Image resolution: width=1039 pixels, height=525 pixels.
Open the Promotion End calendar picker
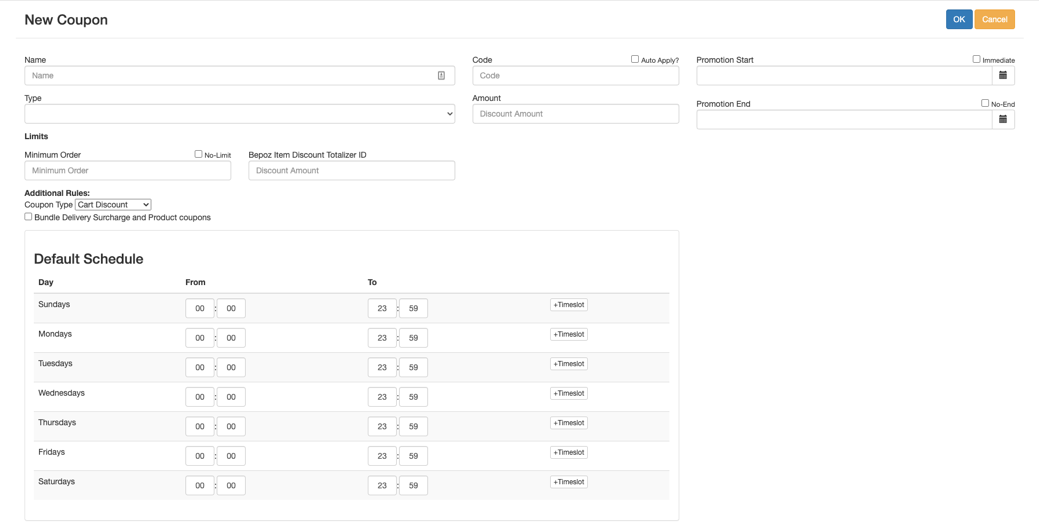point(1003,120)
